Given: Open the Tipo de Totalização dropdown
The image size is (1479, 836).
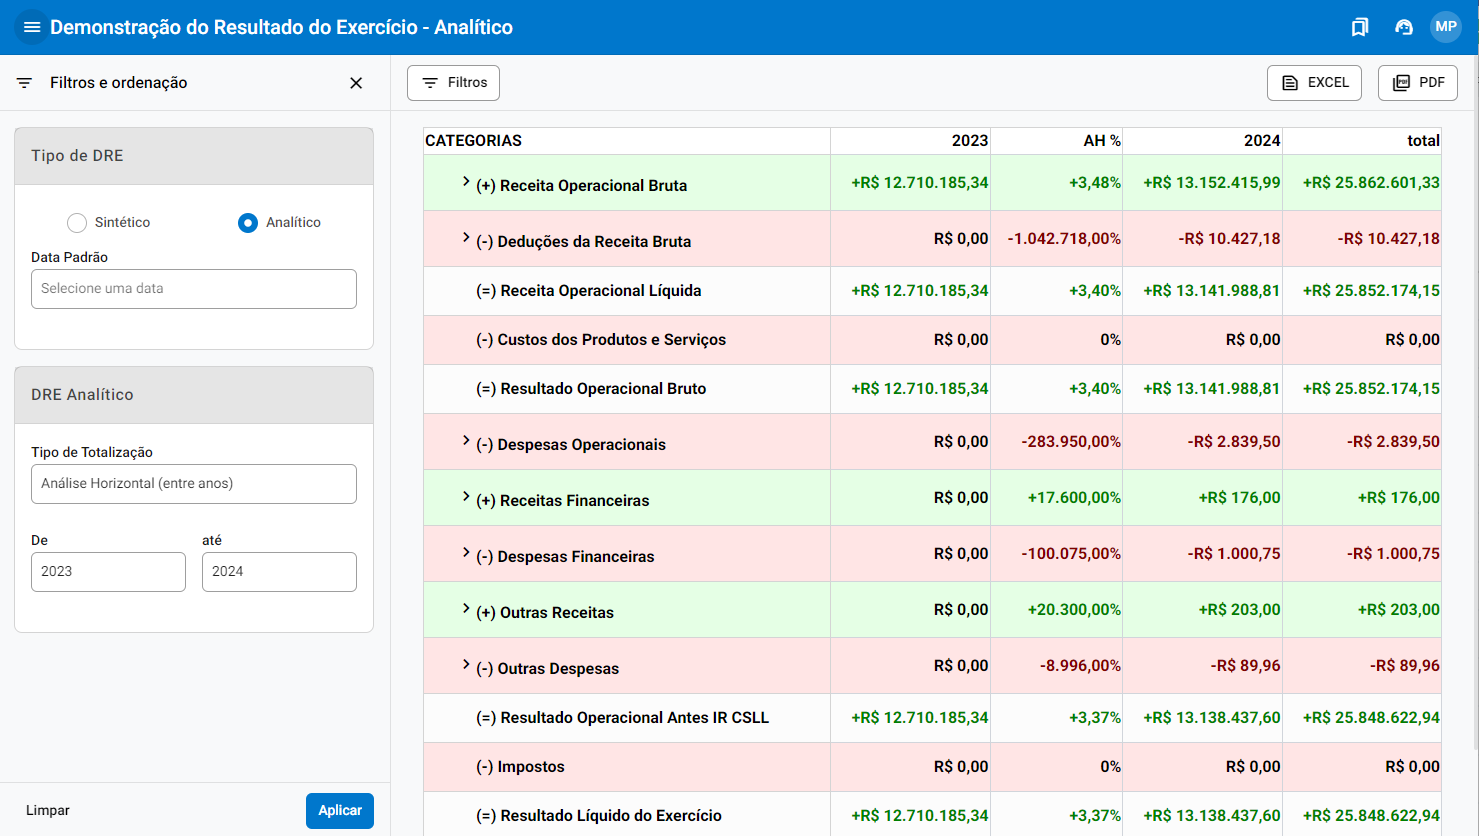Looking at the screenshot, I should (194, 484).
